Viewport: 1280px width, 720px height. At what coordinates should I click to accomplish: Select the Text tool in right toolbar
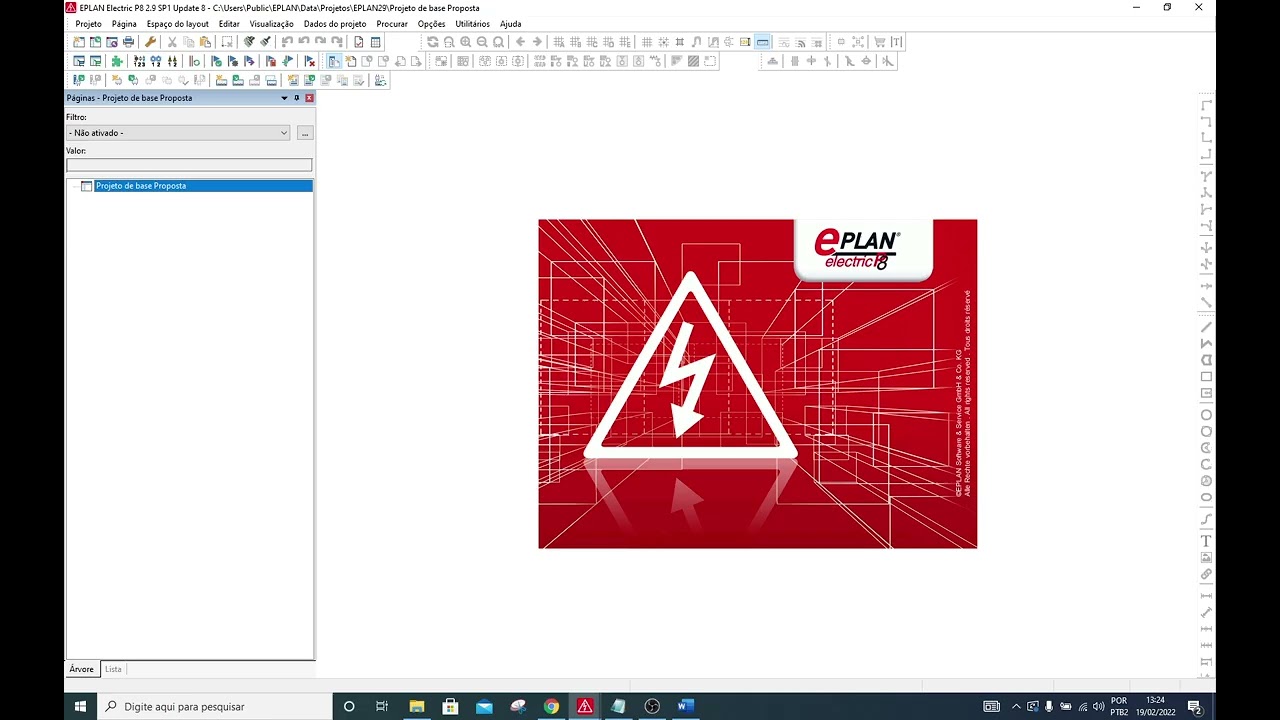tap(1206, 541)
